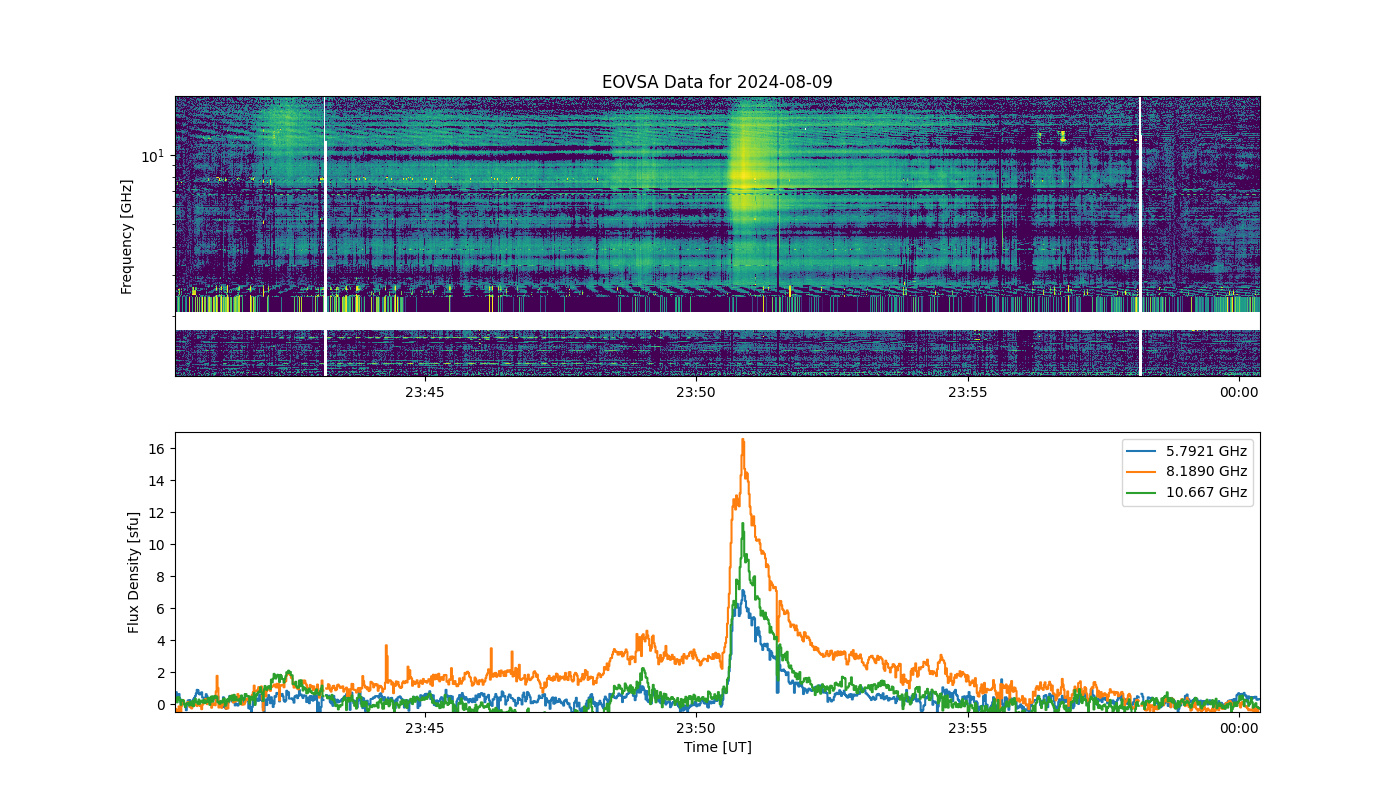Click the brightest yellow burst in the spectrogram
This screenshot has width=1400, height=800.
(x=742, y=175)
